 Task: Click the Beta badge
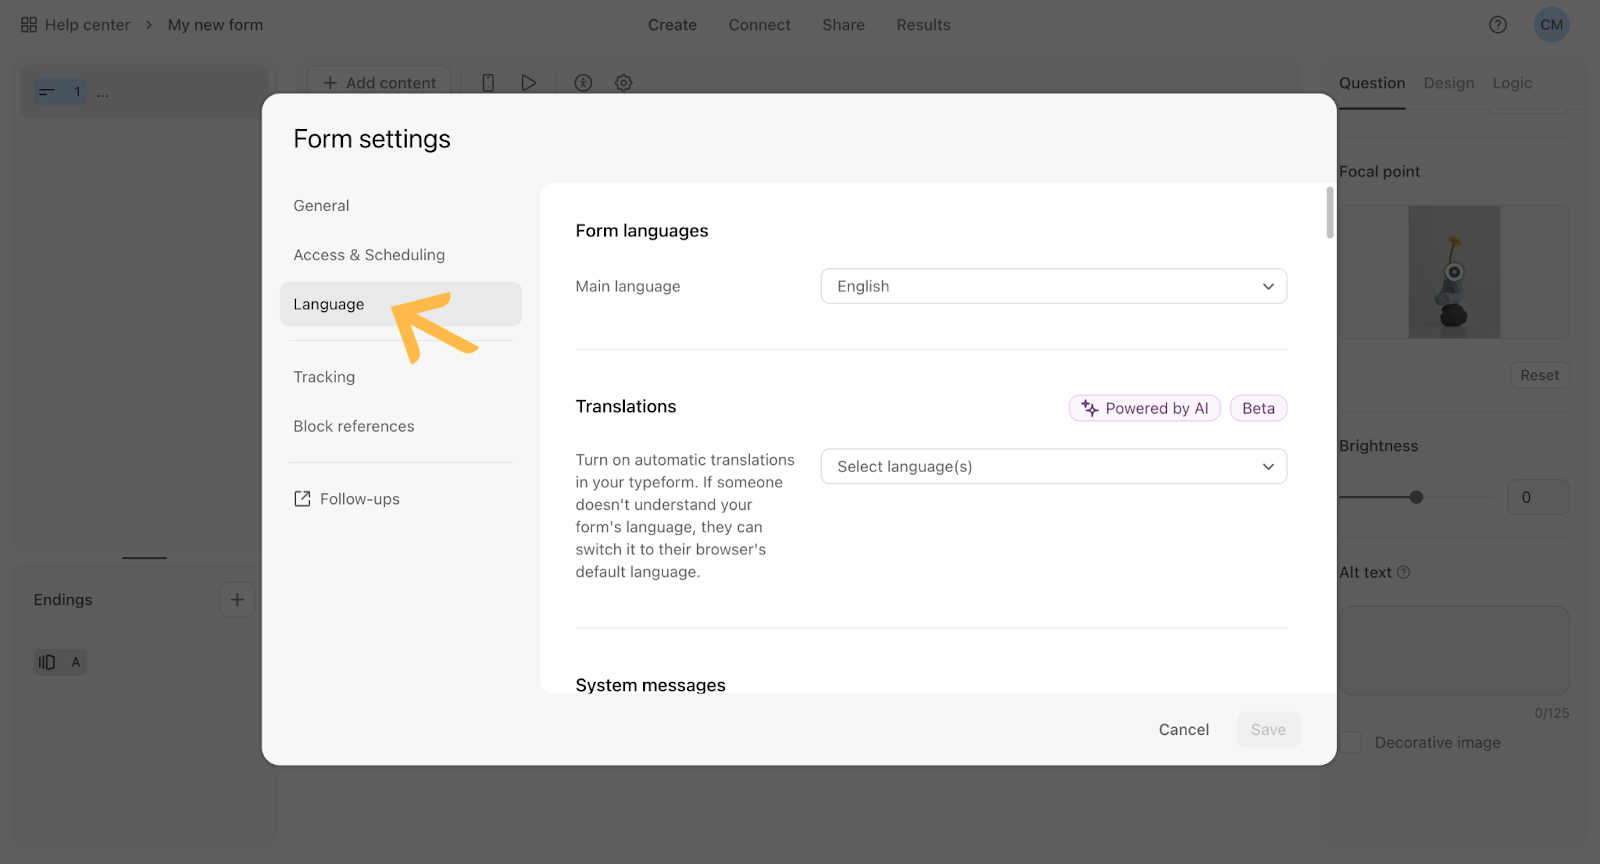pos(1258,408)
